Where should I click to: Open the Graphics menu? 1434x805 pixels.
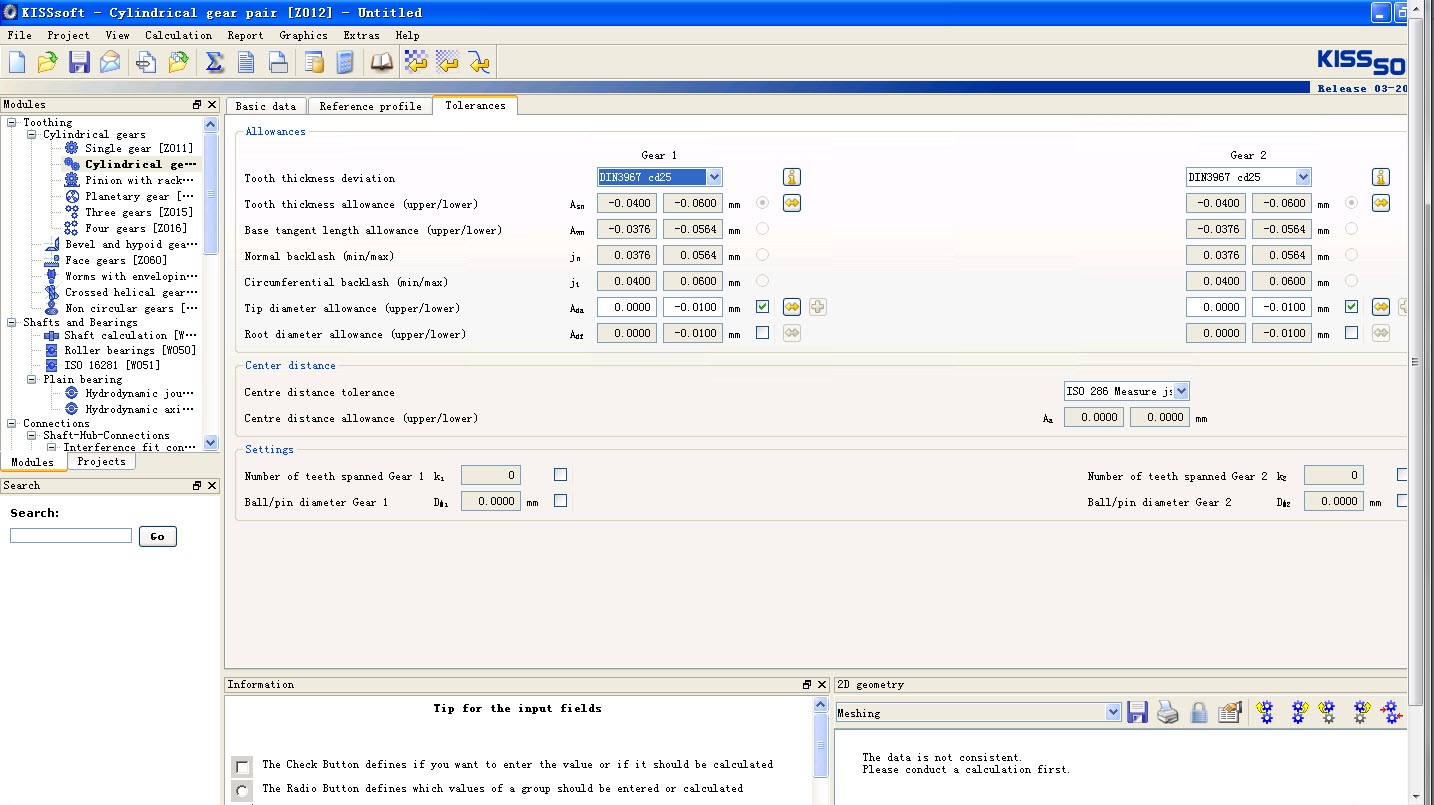click(303, 35)
